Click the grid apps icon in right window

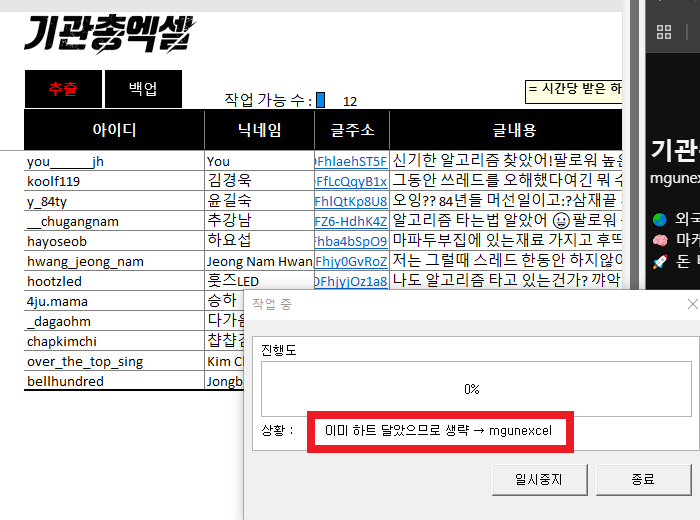(x=664, y=32)
